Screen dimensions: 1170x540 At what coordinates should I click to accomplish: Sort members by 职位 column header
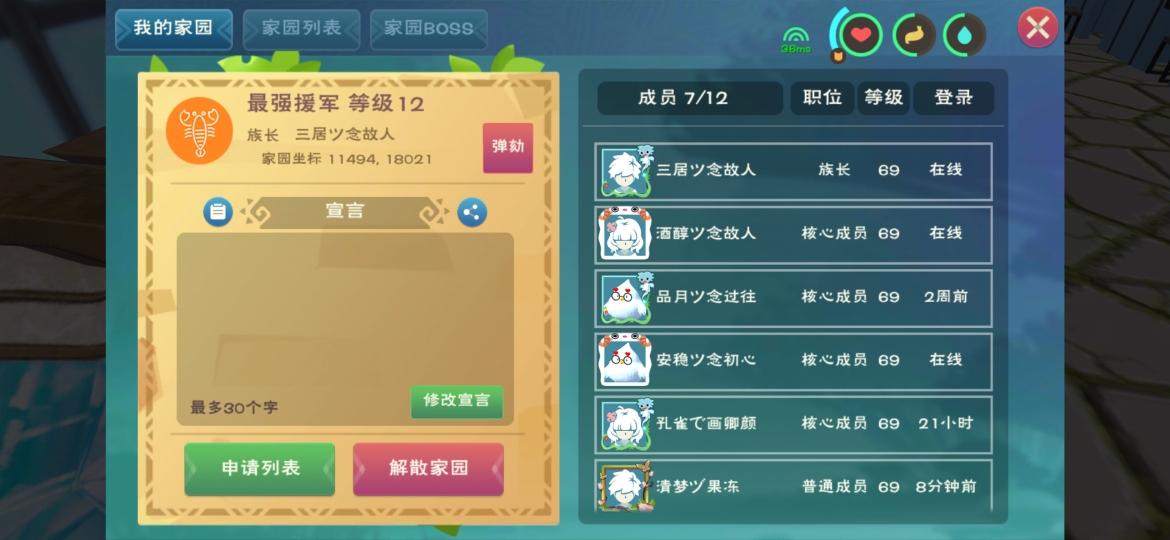(822, 98)
